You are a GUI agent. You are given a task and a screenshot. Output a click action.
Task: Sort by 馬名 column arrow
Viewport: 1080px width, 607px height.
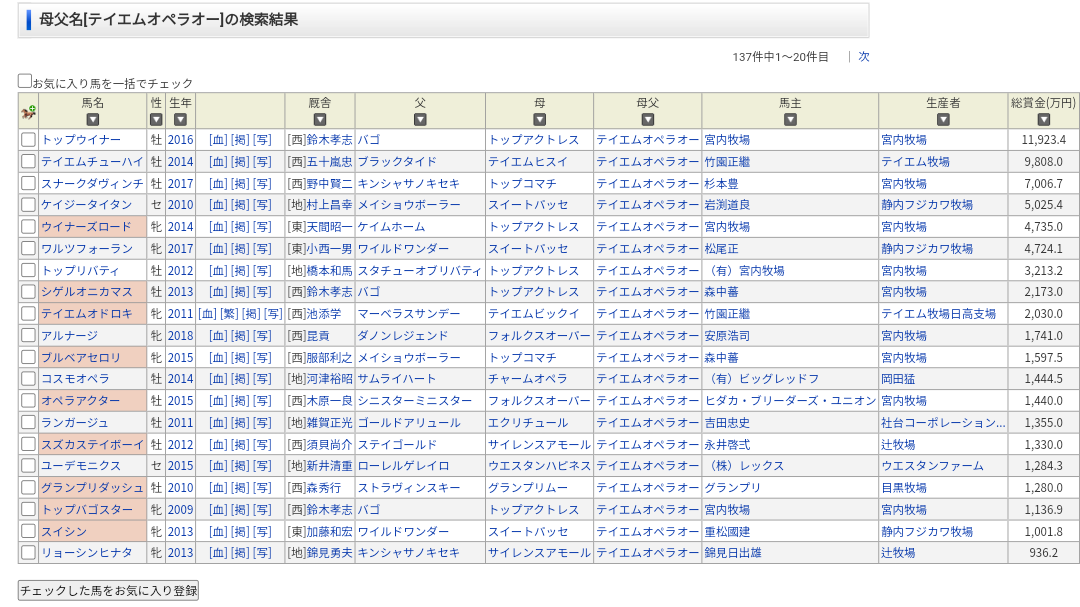pos(93,120)
